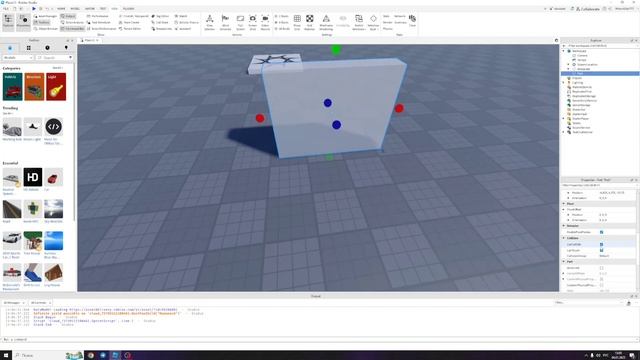Image resolution: width=640 pixels, height=360 pixels.
Task: Expand the TextChatService node
Action: point(564,132)
